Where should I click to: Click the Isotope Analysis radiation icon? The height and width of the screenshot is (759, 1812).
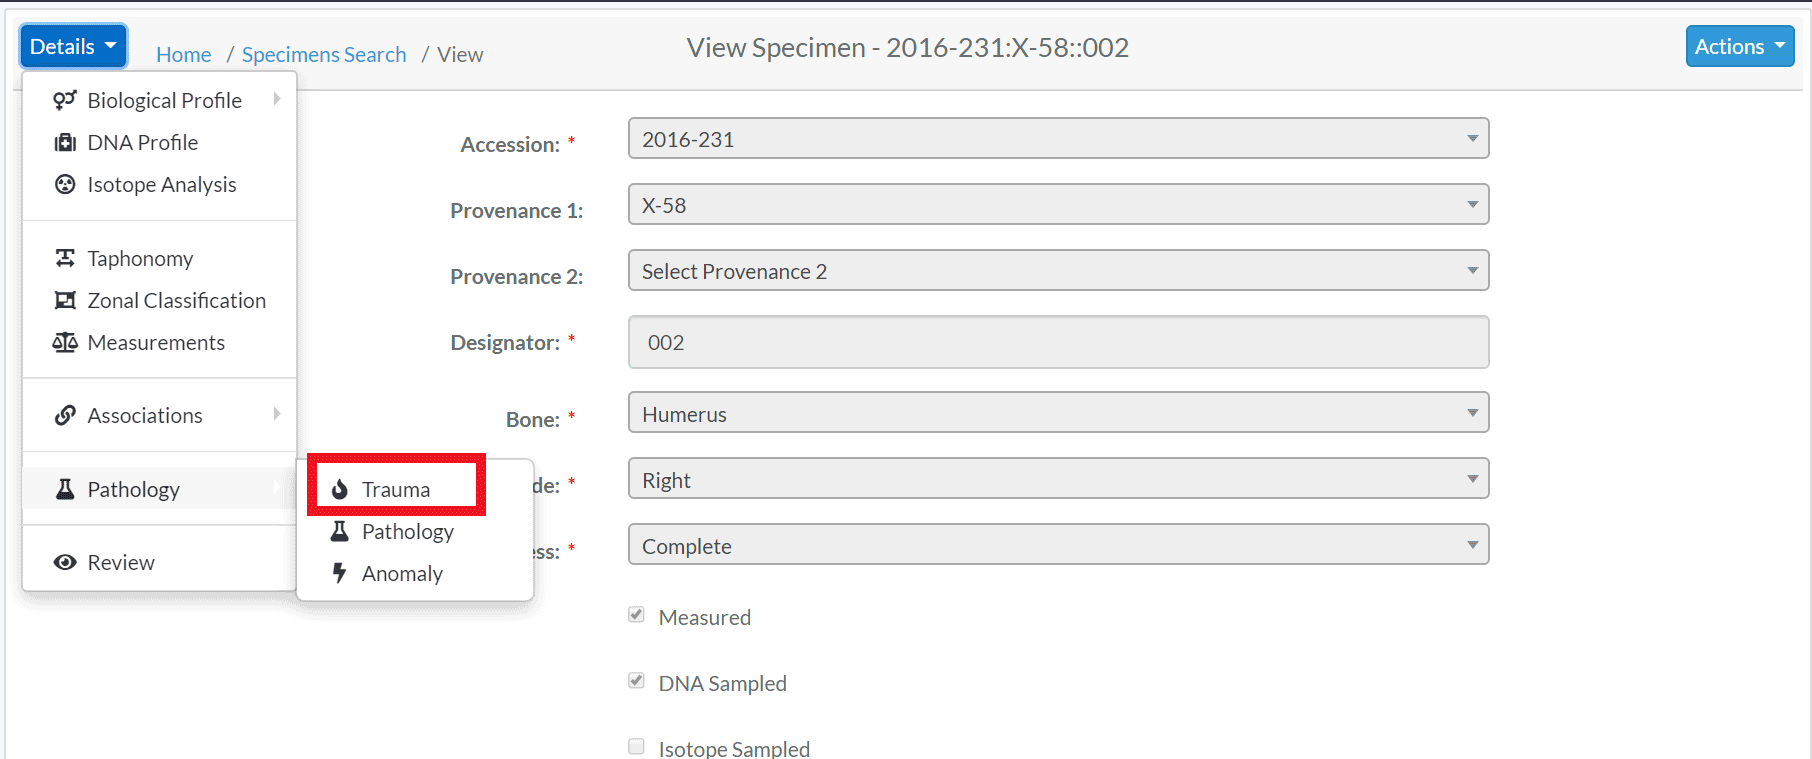coord(65,184)
